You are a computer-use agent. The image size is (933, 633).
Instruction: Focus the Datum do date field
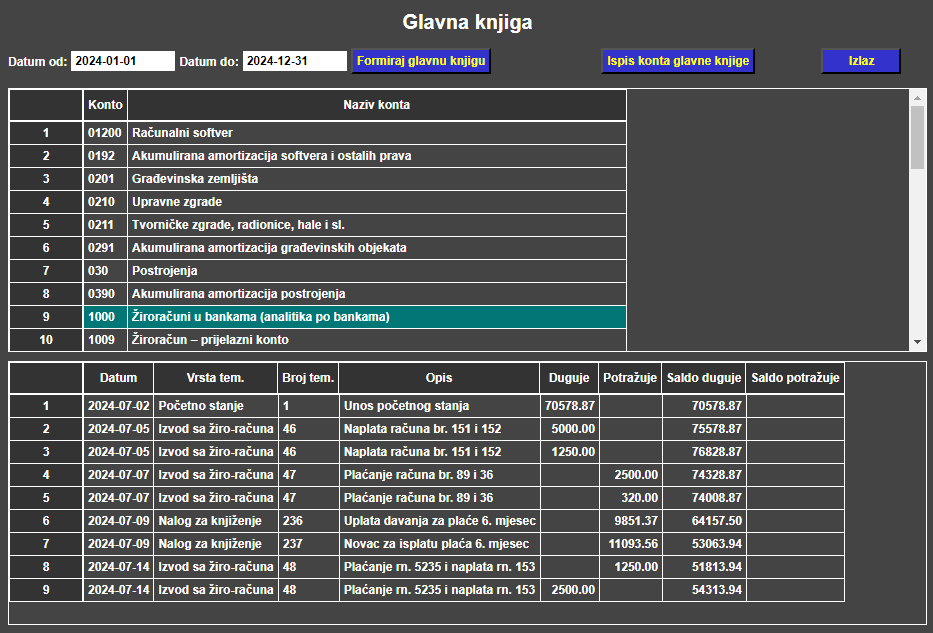pyautogui.click(x=295, y=61)
